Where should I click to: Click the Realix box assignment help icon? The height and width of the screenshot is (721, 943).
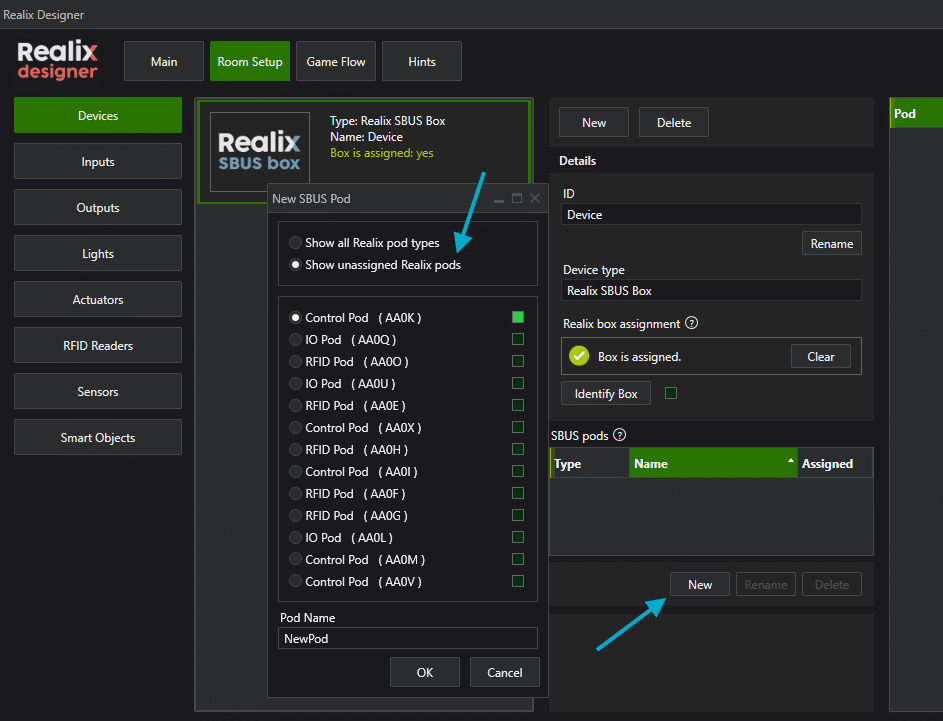coord(691,324)
